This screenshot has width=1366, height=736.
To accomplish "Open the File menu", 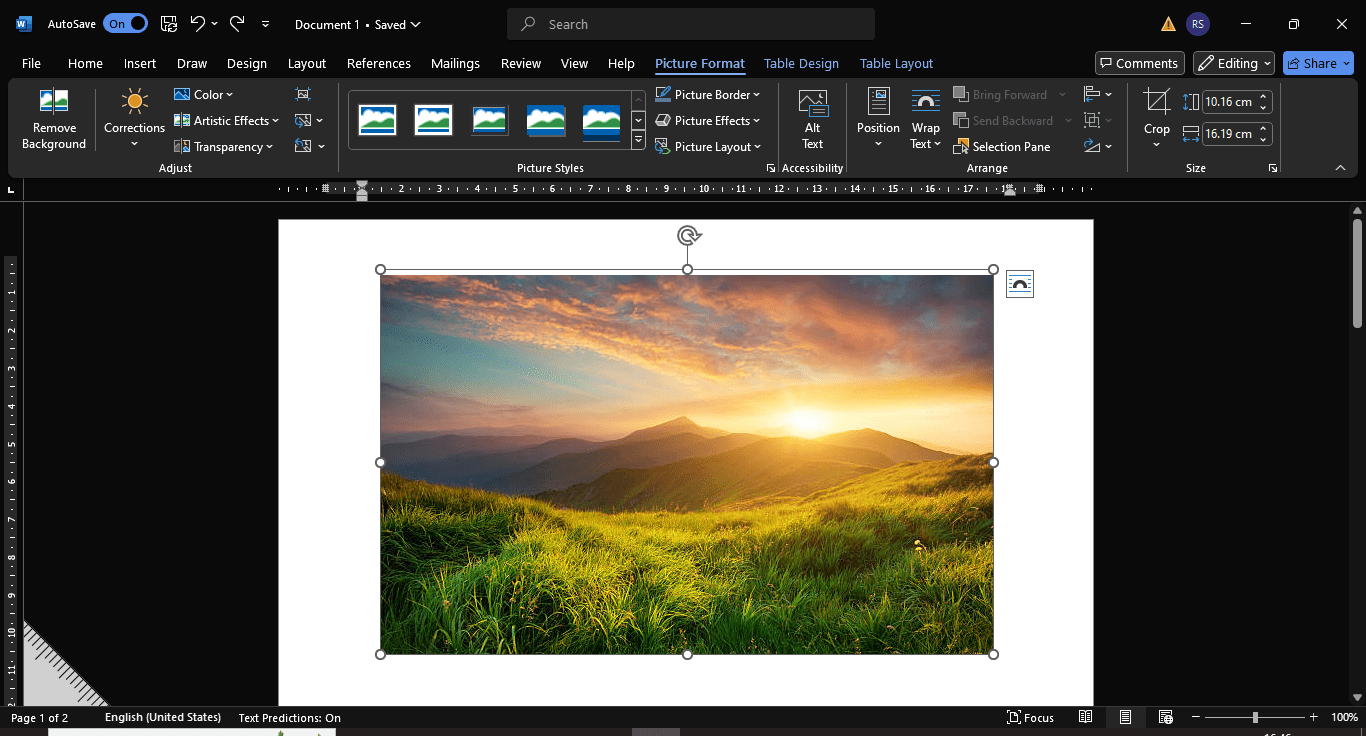I will coord(31,63).
